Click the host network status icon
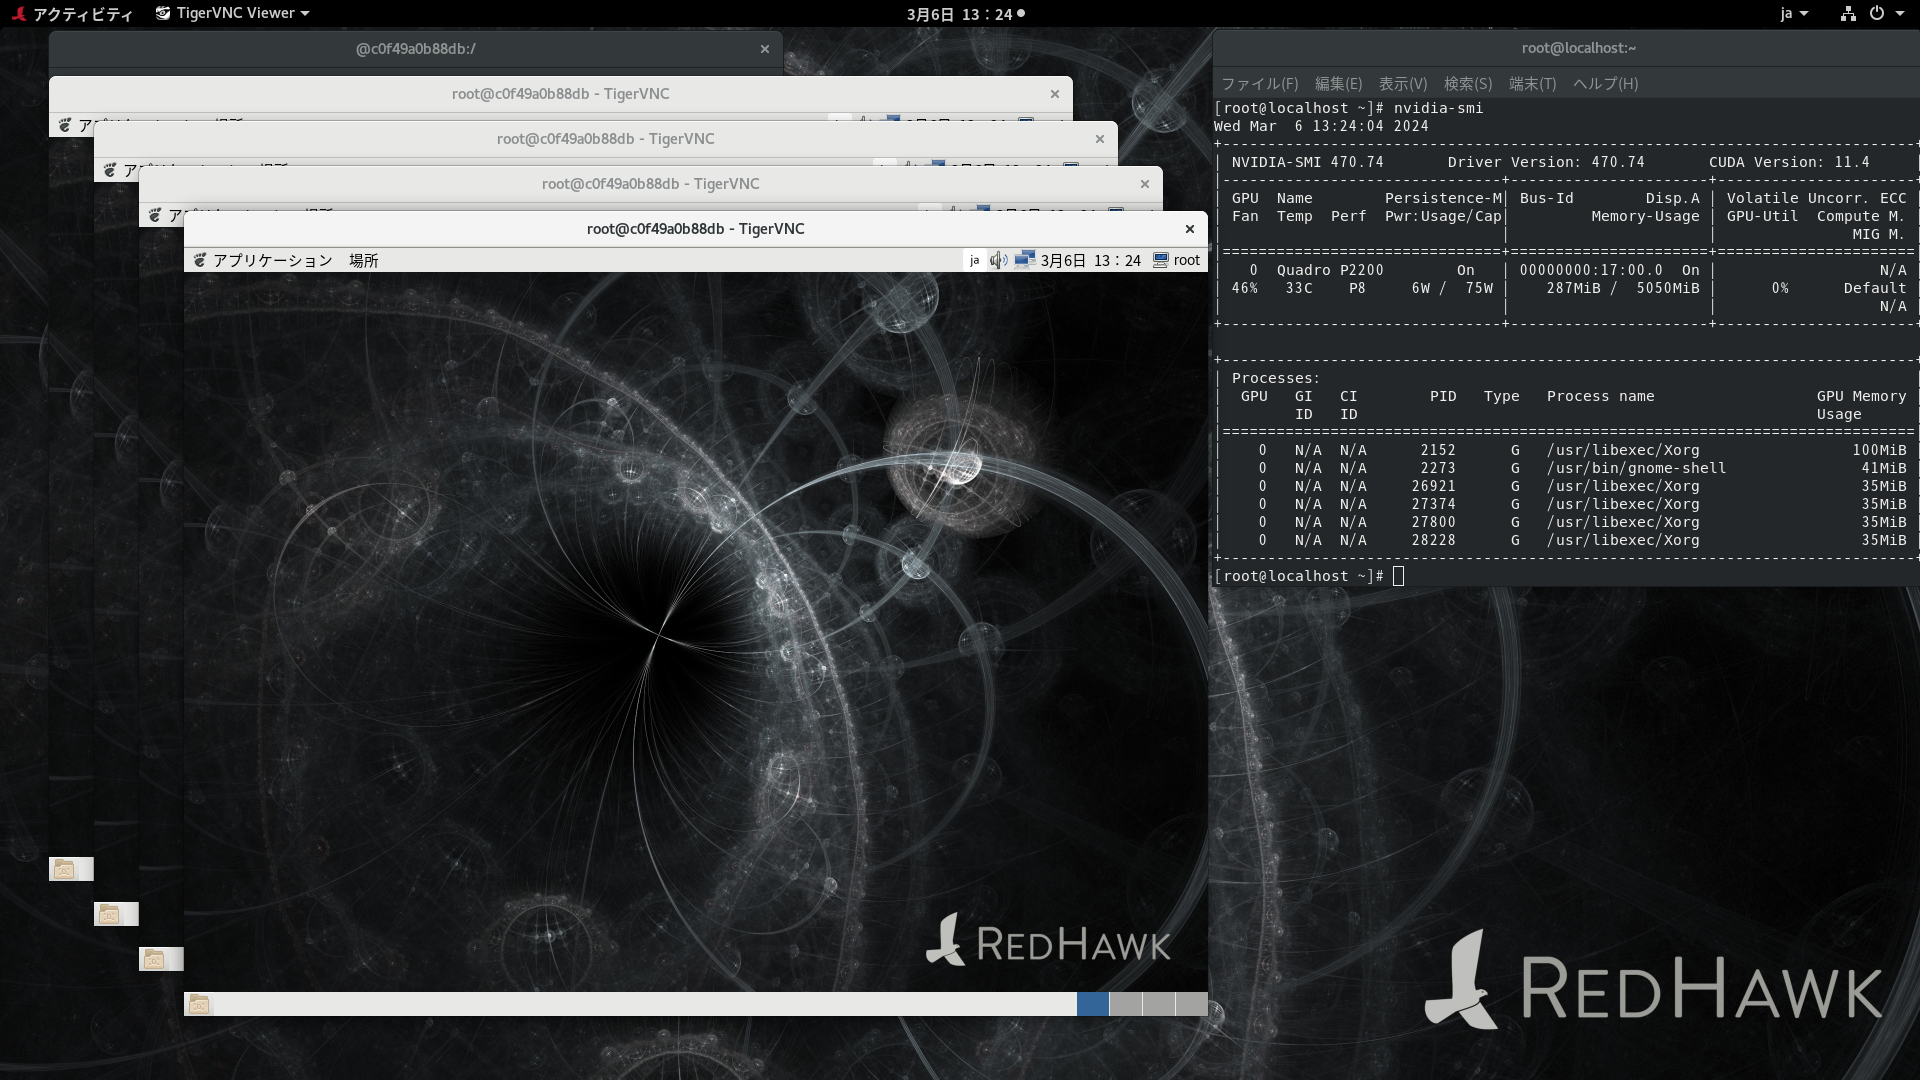Screen dimensions: 1920x1080 pyautogui.click(x=1848, y=14)
